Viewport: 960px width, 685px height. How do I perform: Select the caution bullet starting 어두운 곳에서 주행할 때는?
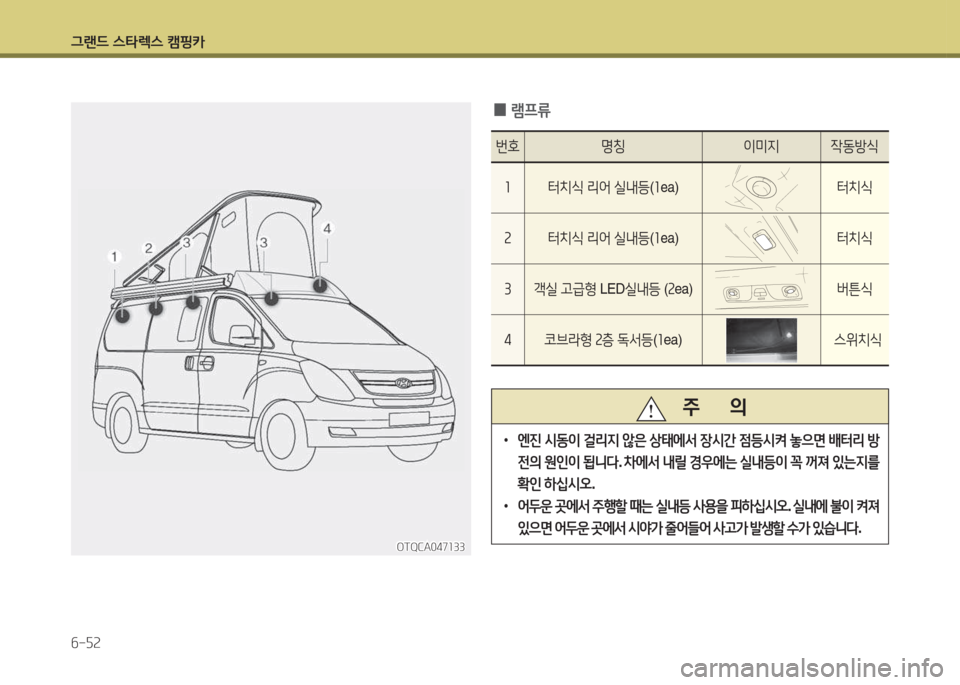coord(692,517)
